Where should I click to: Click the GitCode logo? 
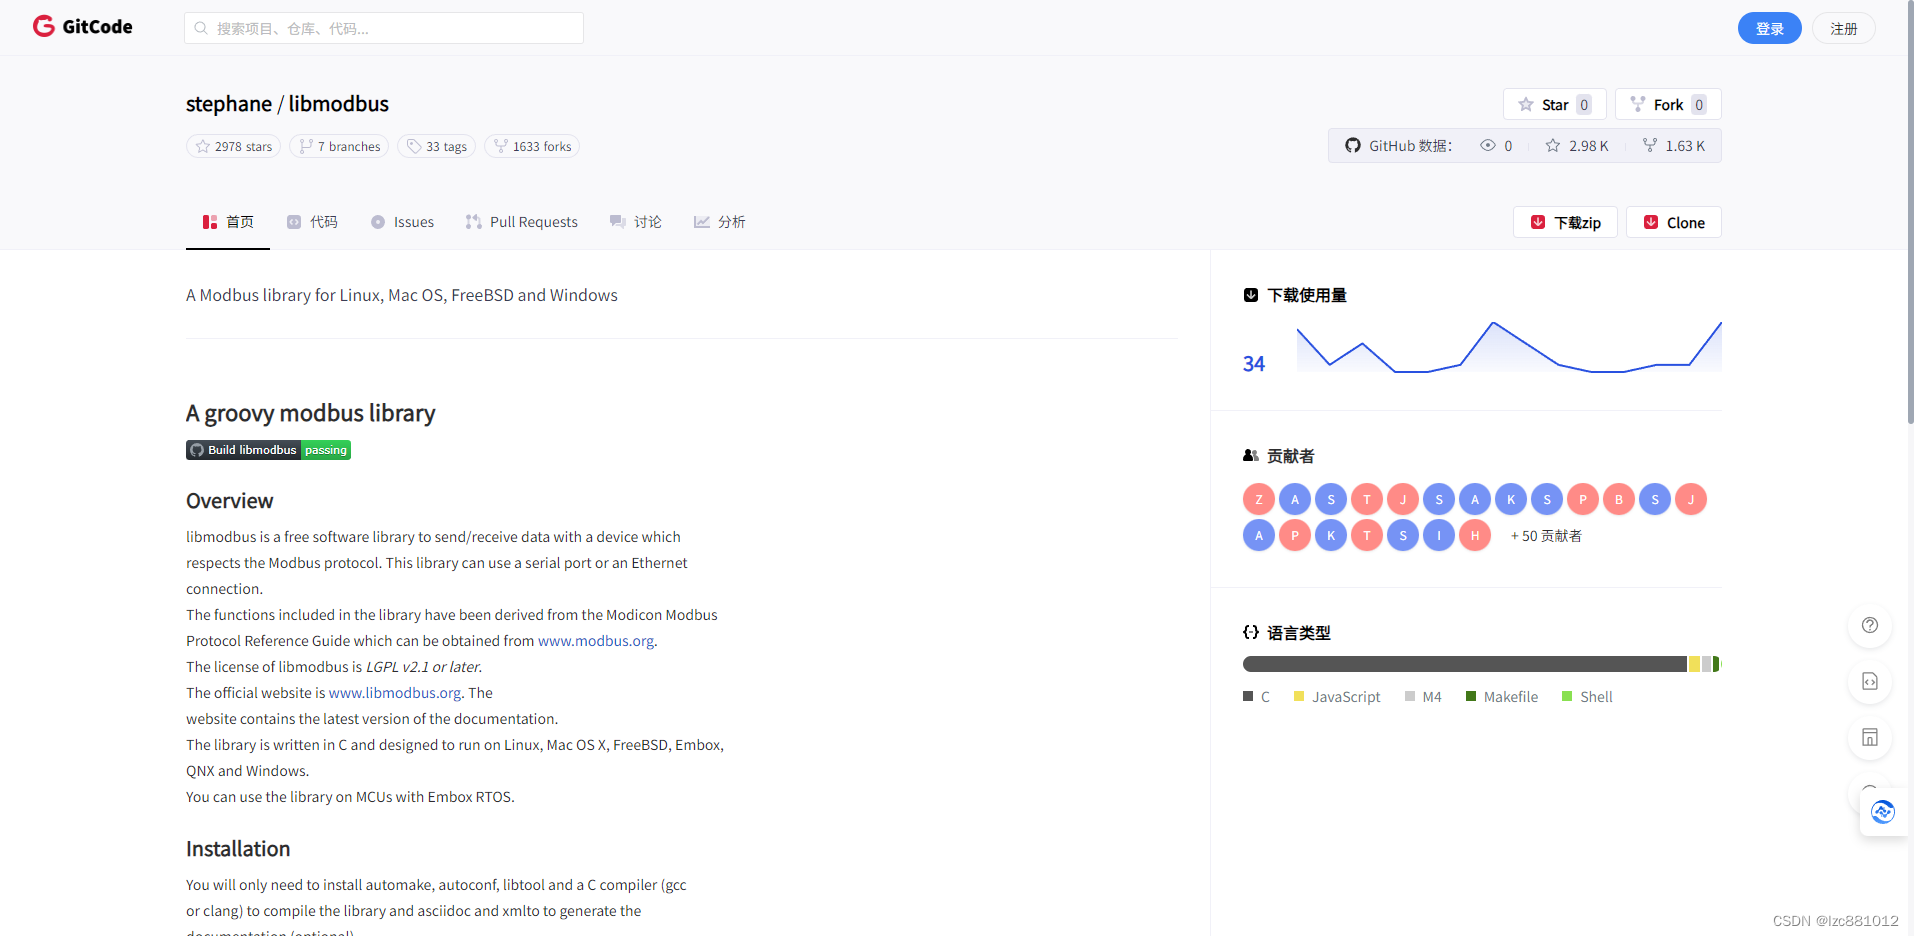click(82, 27)
